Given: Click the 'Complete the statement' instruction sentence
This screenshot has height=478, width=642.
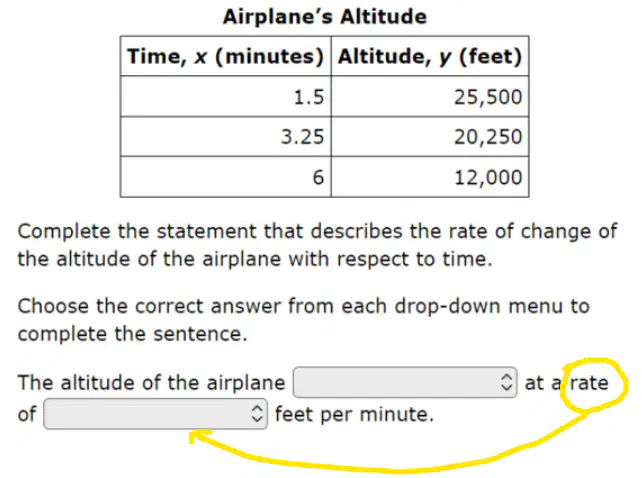Looking at the screenshot, I should pyautogui.click(x=317, y=245).
